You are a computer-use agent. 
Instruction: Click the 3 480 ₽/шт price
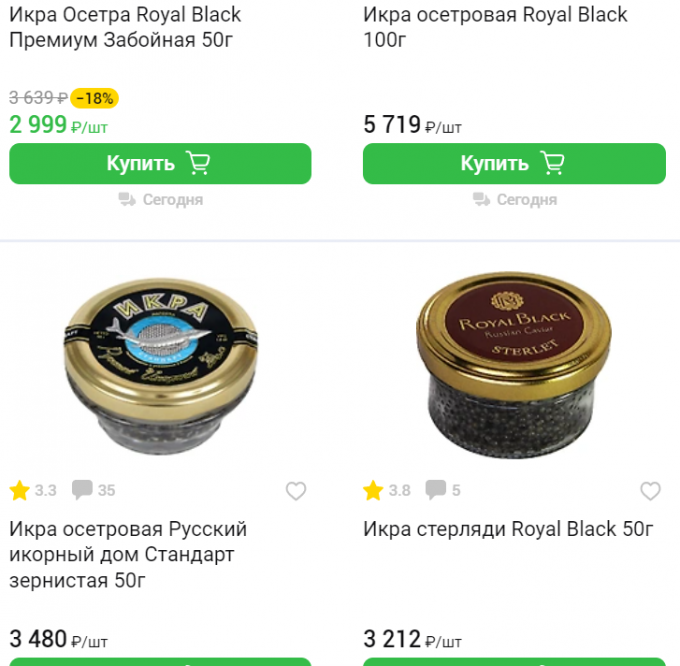coord(59,639)
